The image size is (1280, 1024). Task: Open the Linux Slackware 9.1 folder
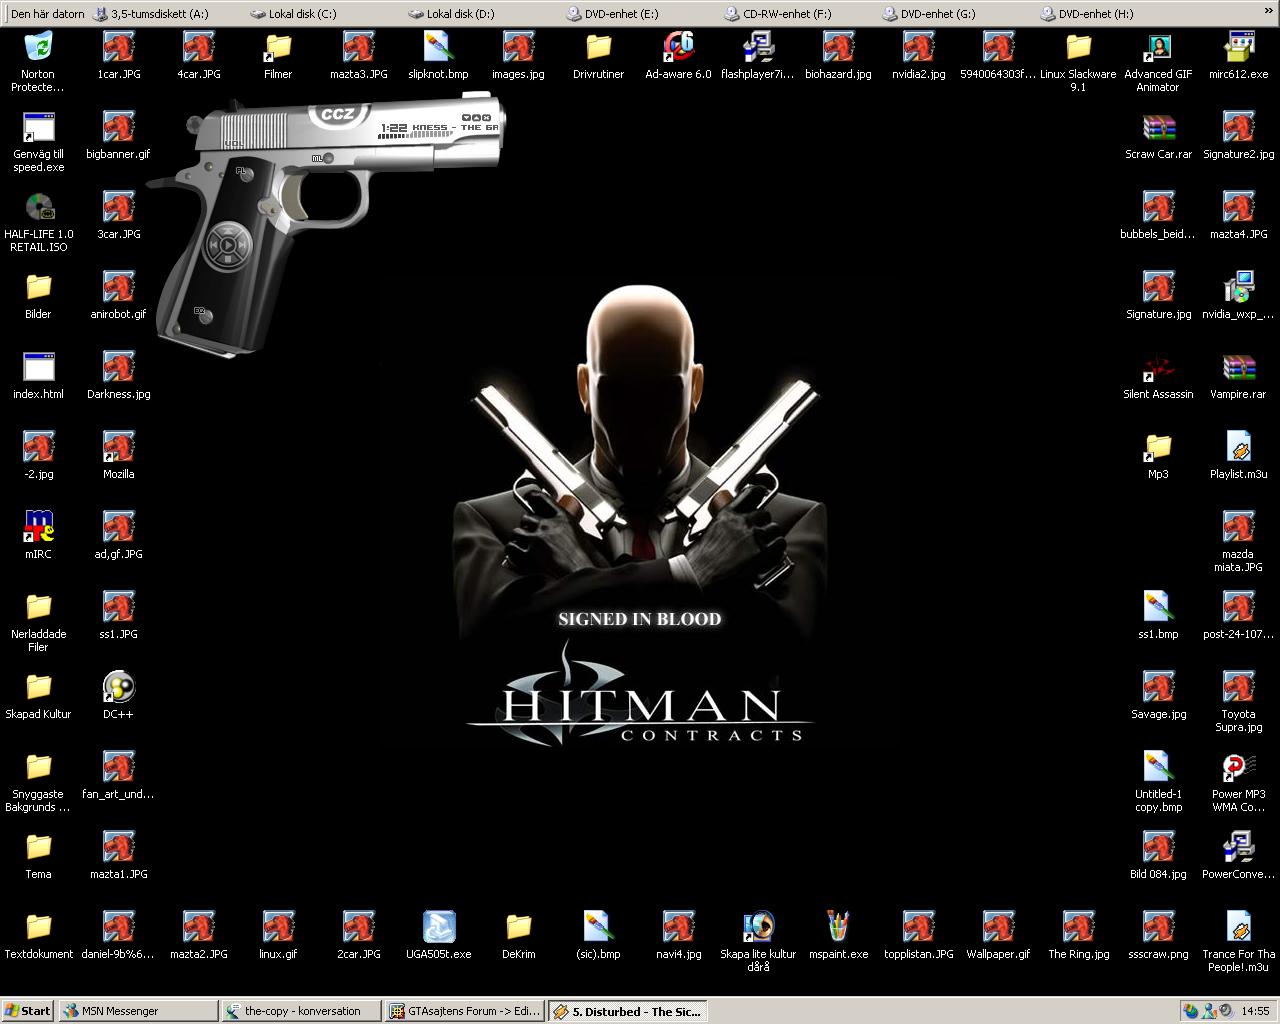(x=1078, y=60)
